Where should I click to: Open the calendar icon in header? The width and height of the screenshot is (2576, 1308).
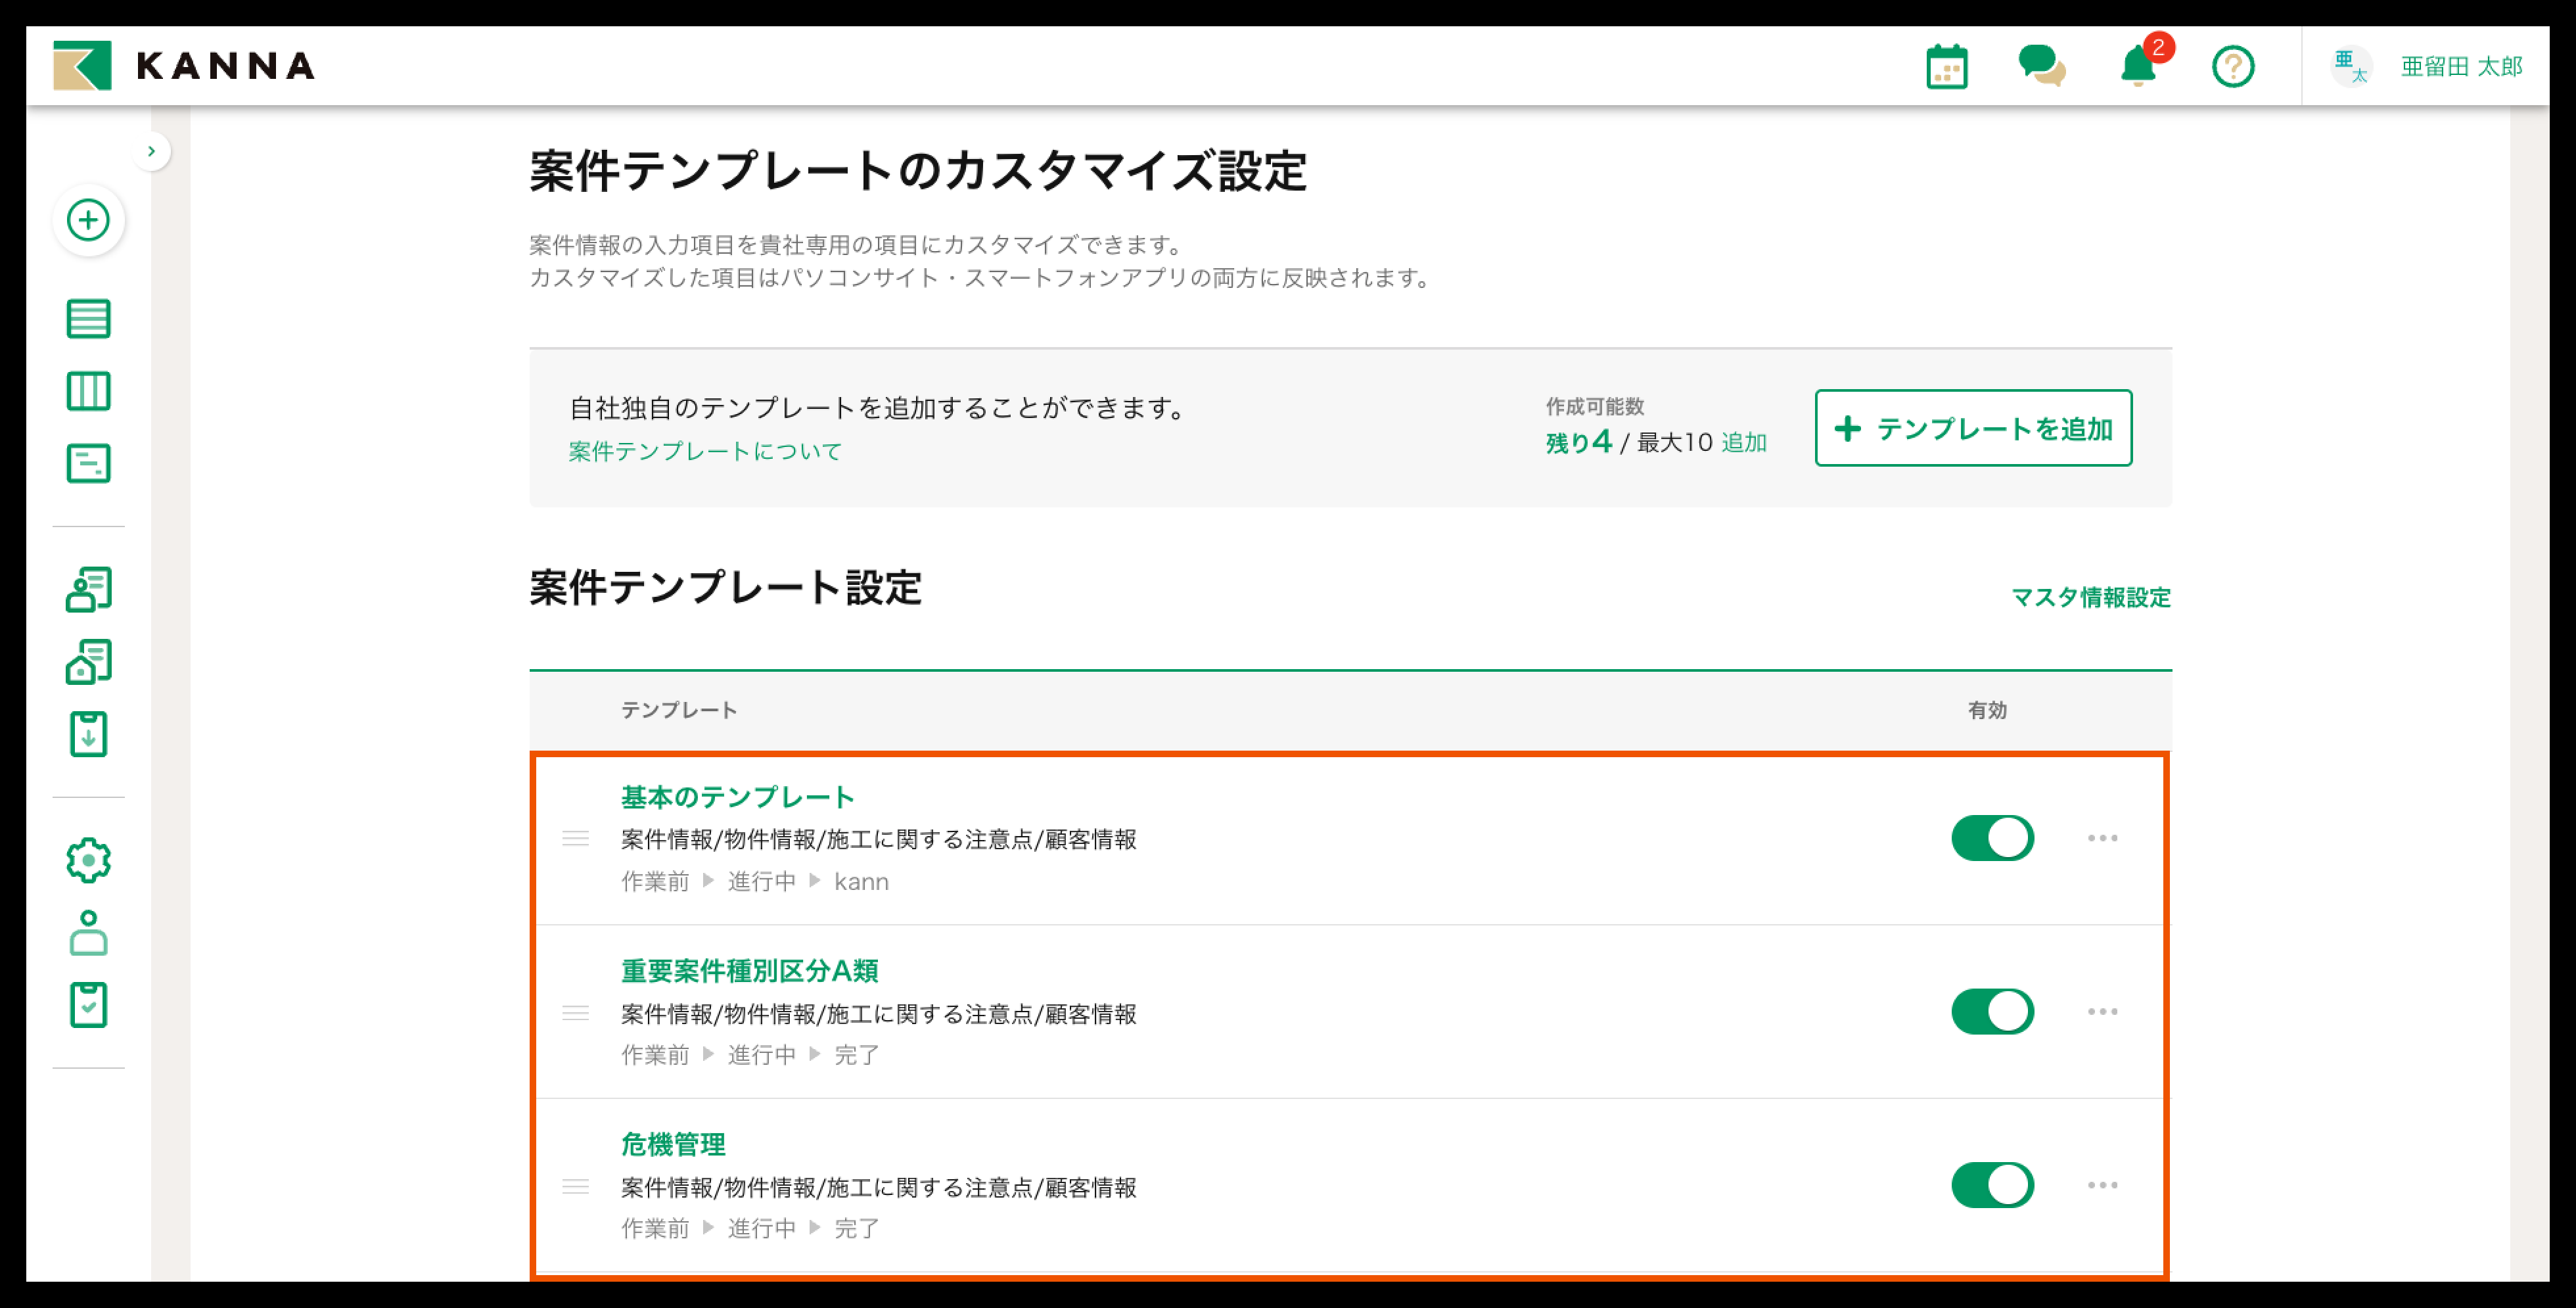(1946, 67)
